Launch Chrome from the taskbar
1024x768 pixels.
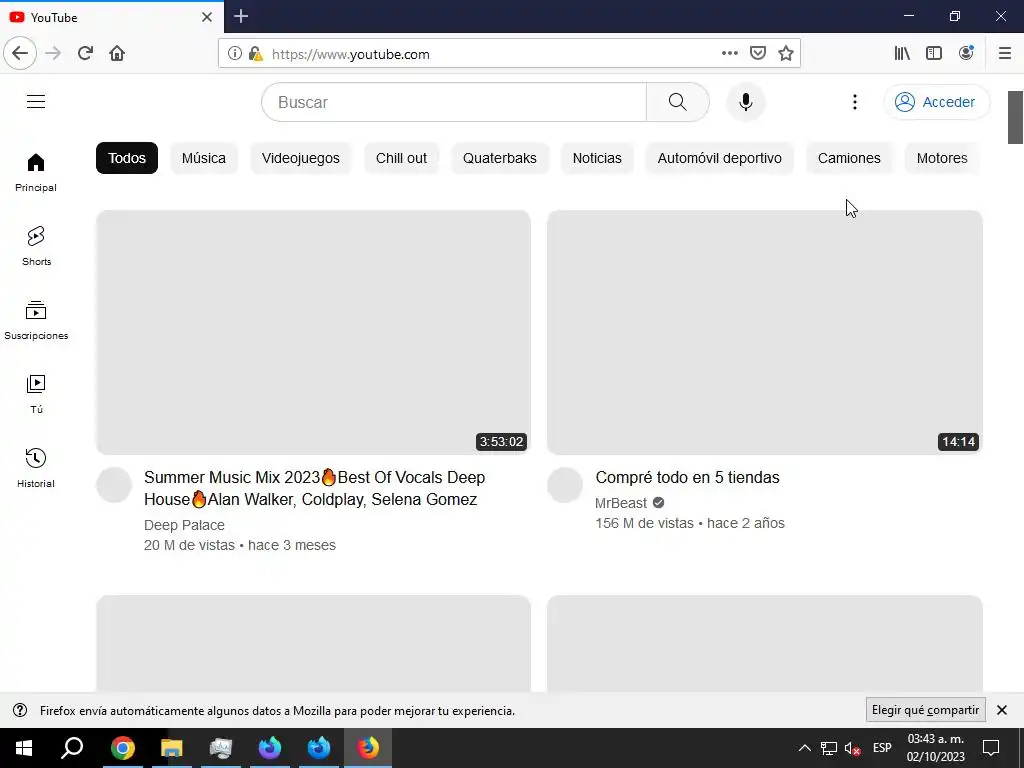(x=123, y=748)
